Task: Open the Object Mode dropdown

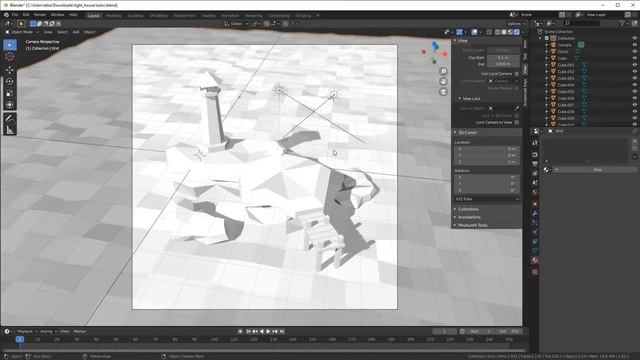Action: pos(22,32)
